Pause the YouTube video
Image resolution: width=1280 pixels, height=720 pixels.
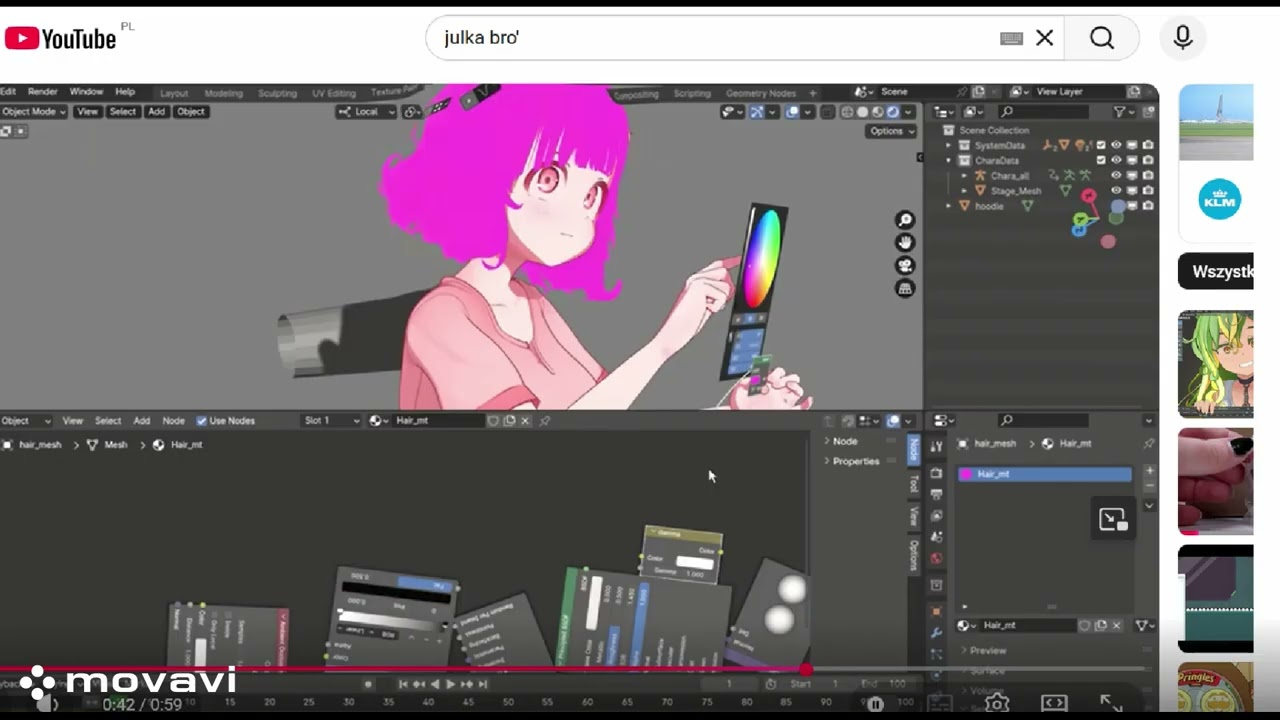(875, 704)
